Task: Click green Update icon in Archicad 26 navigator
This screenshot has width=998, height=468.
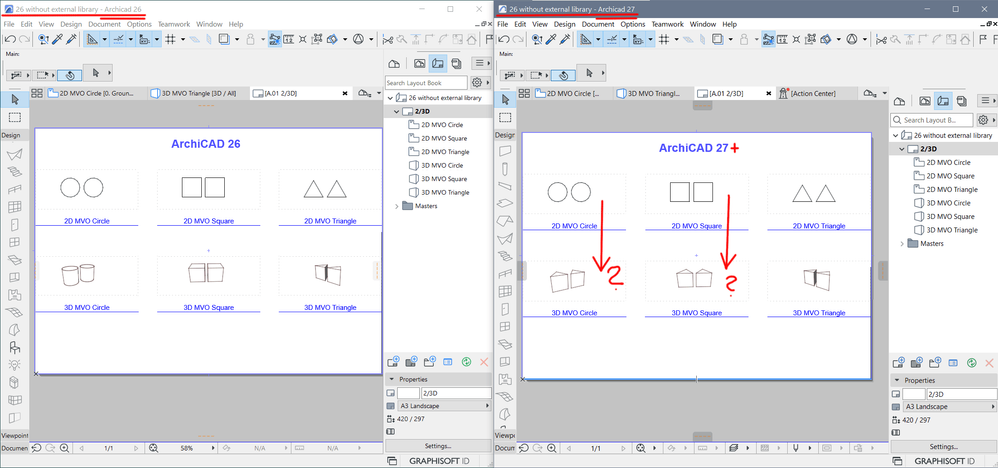Action: coord(466,362)
